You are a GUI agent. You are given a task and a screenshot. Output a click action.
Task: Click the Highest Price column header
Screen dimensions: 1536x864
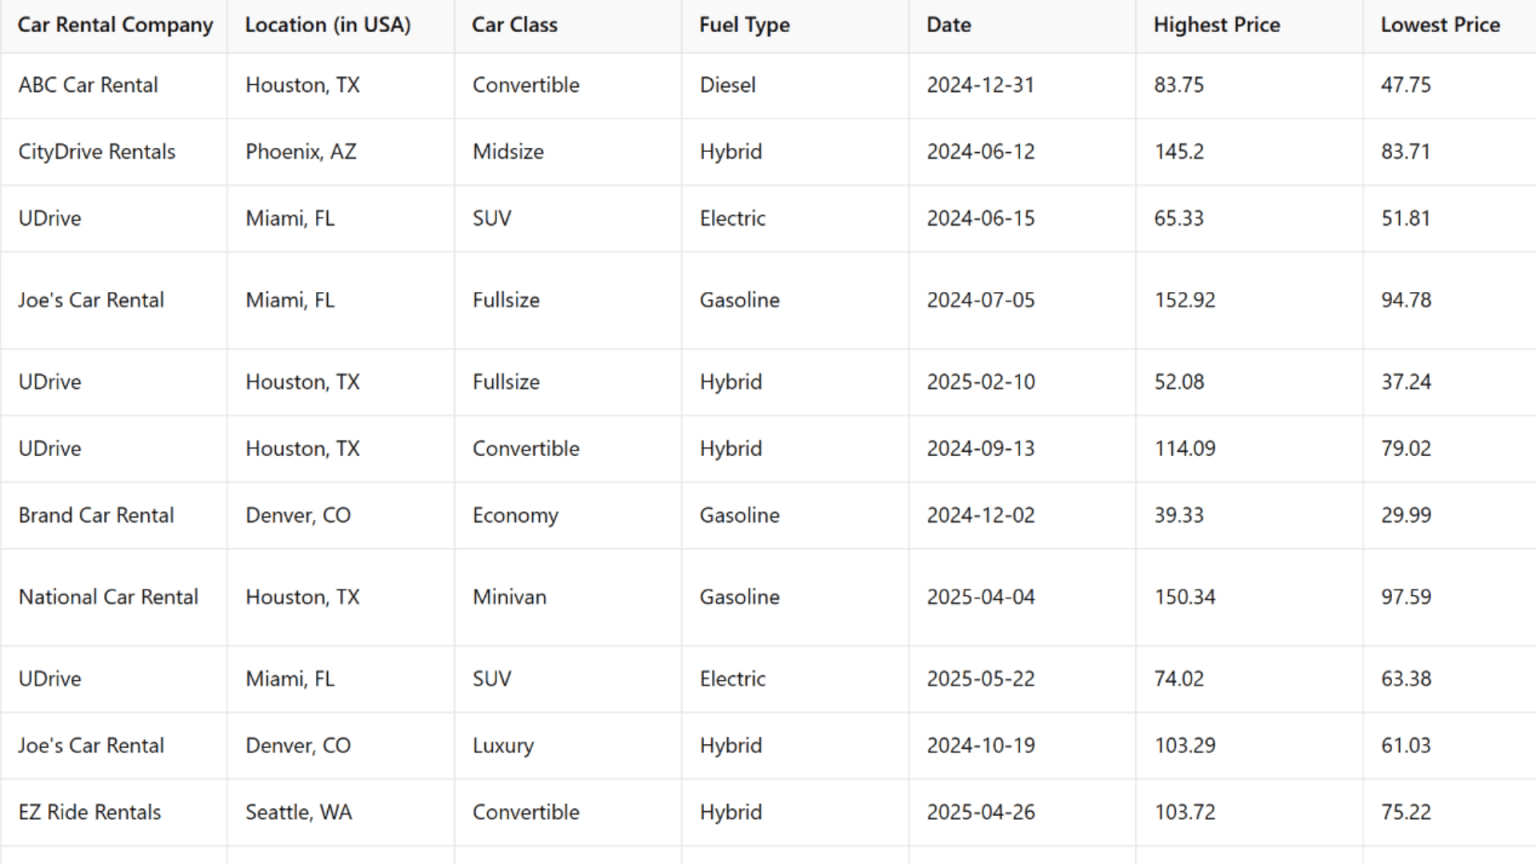click(x=1216, y=25)
